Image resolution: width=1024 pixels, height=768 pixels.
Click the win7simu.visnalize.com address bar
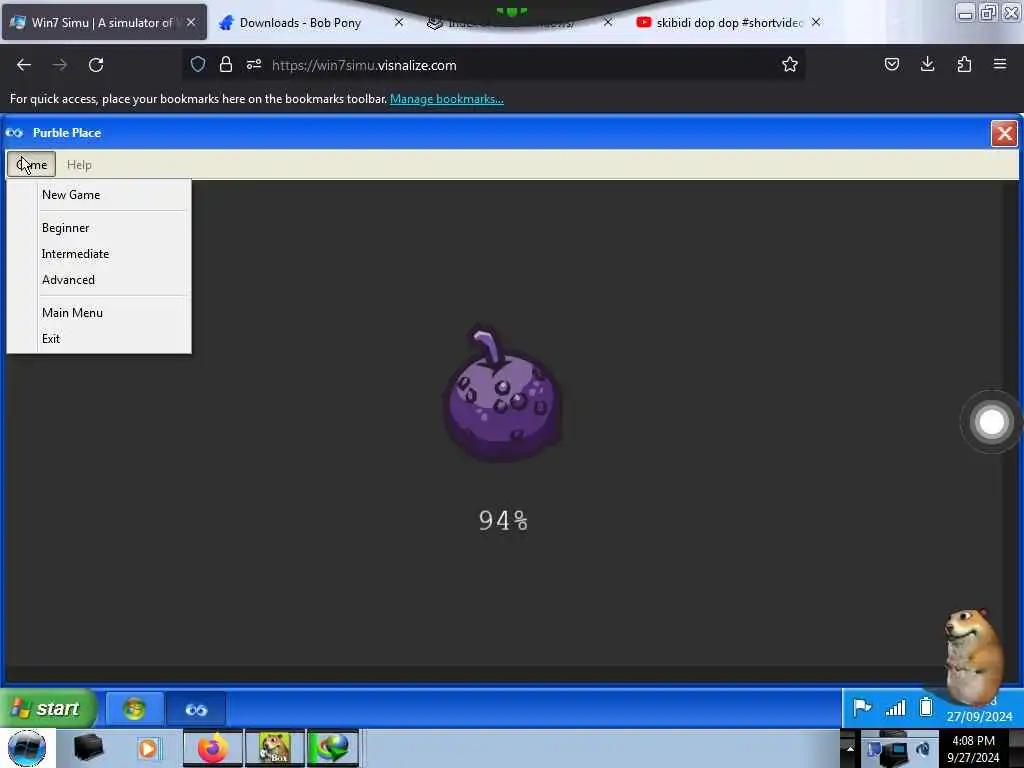495,65
